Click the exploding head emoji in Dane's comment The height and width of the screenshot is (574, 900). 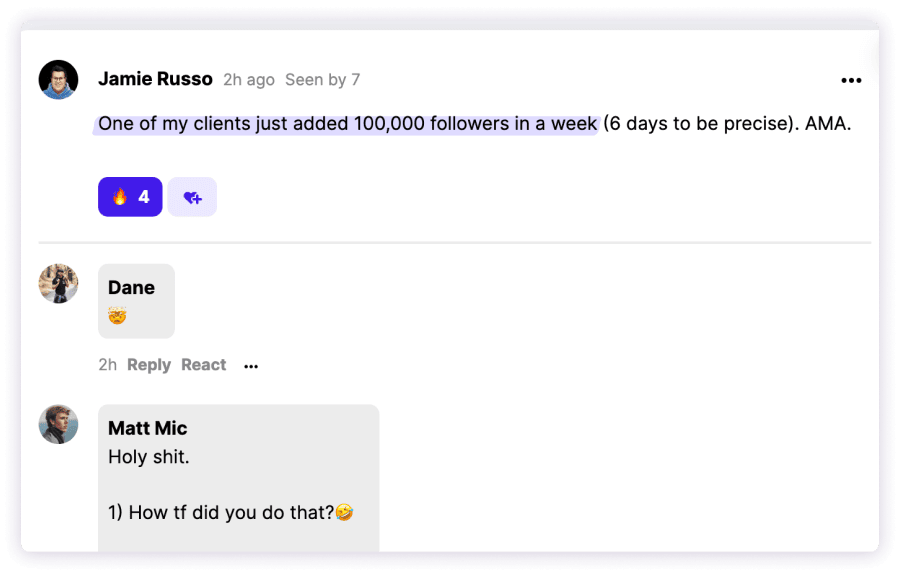(x=117, y=315)
